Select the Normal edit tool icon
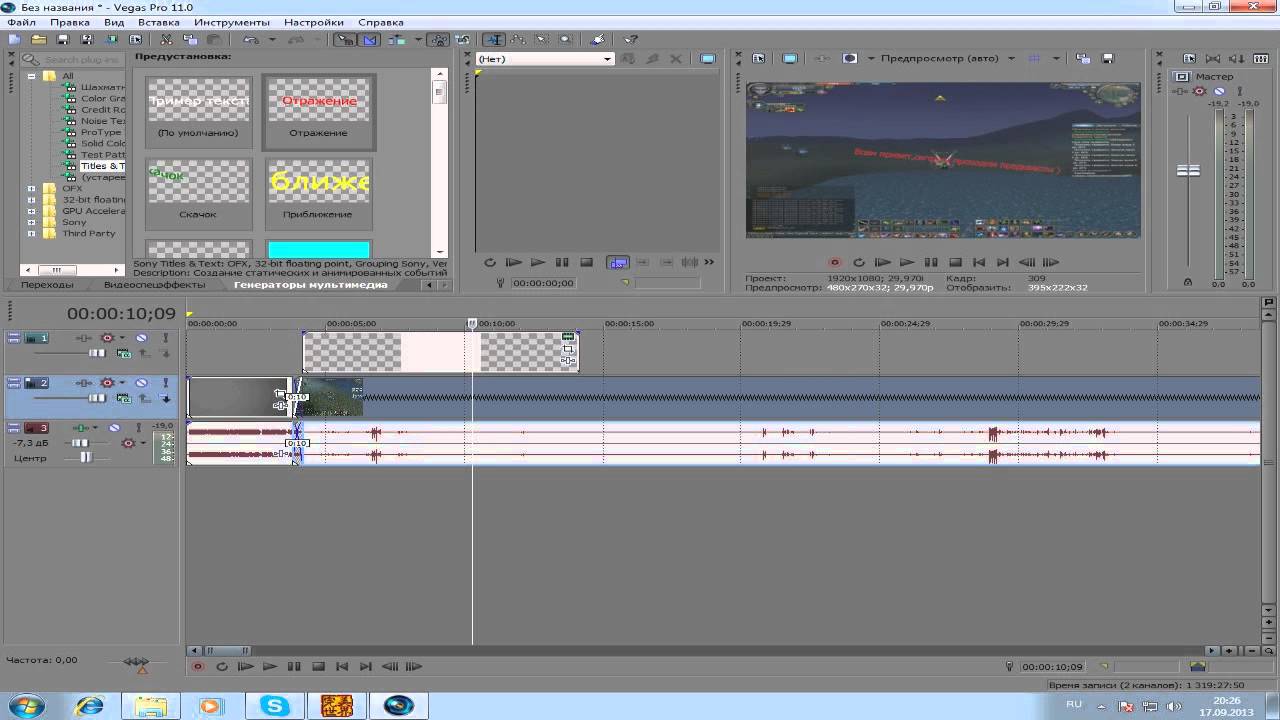This screenshot has height=720, width=1280. (494, 40)
